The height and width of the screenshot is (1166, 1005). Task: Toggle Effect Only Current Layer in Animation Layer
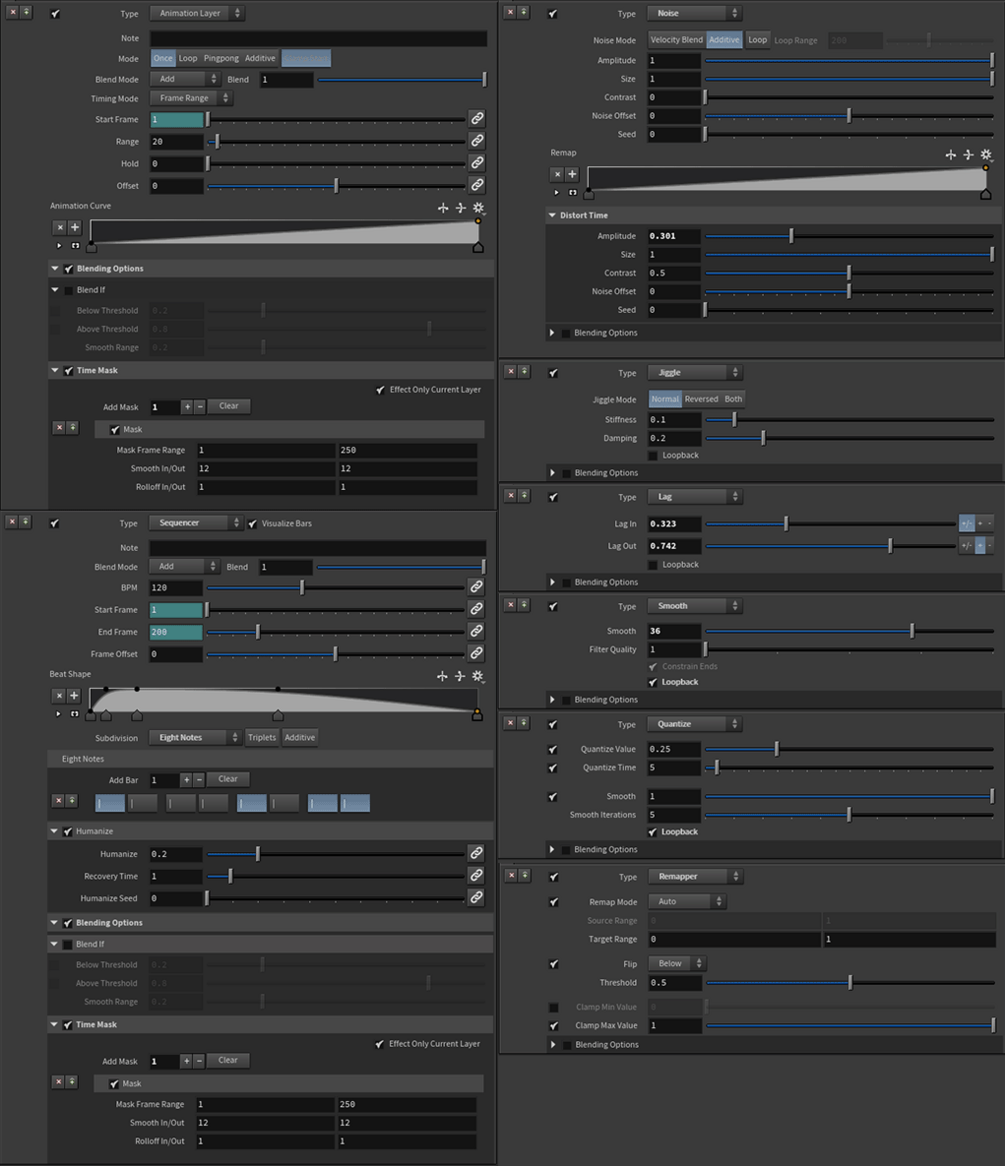pos(380,390)
